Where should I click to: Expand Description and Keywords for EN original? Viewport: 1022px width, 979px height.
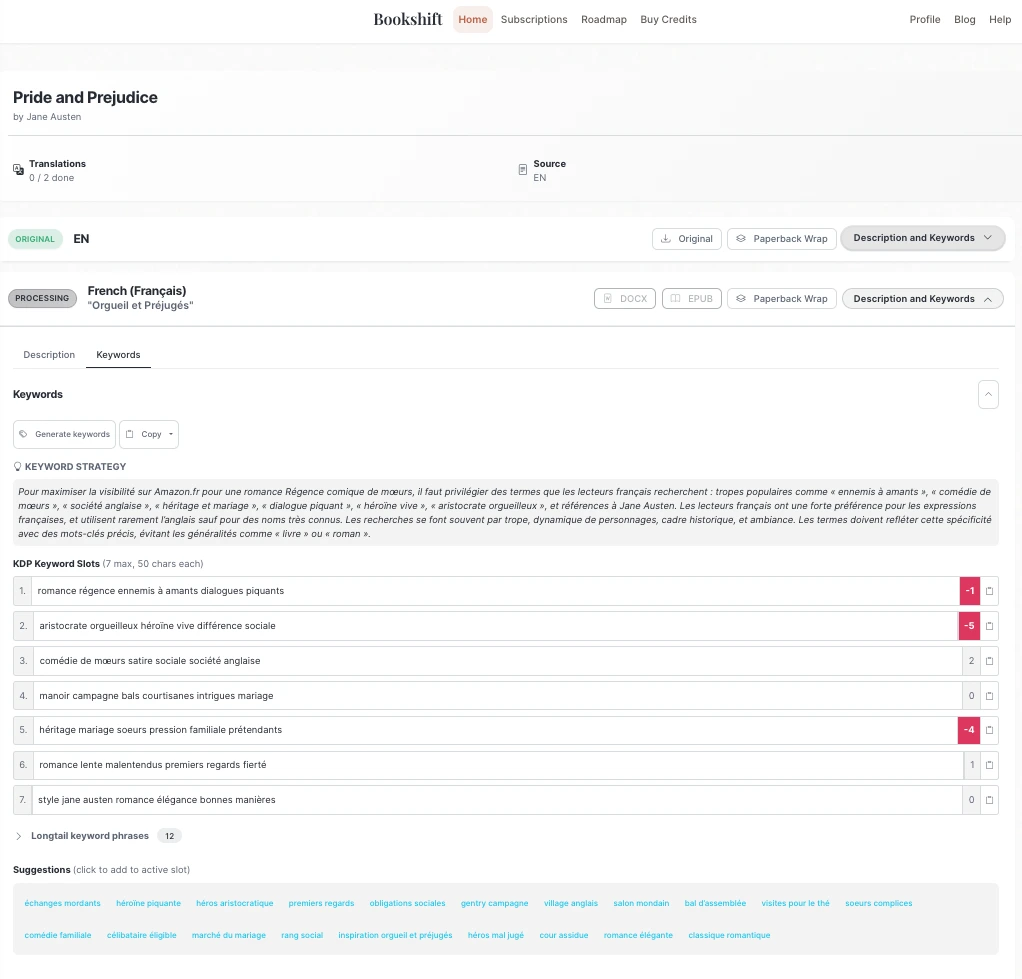pos(922,238)
